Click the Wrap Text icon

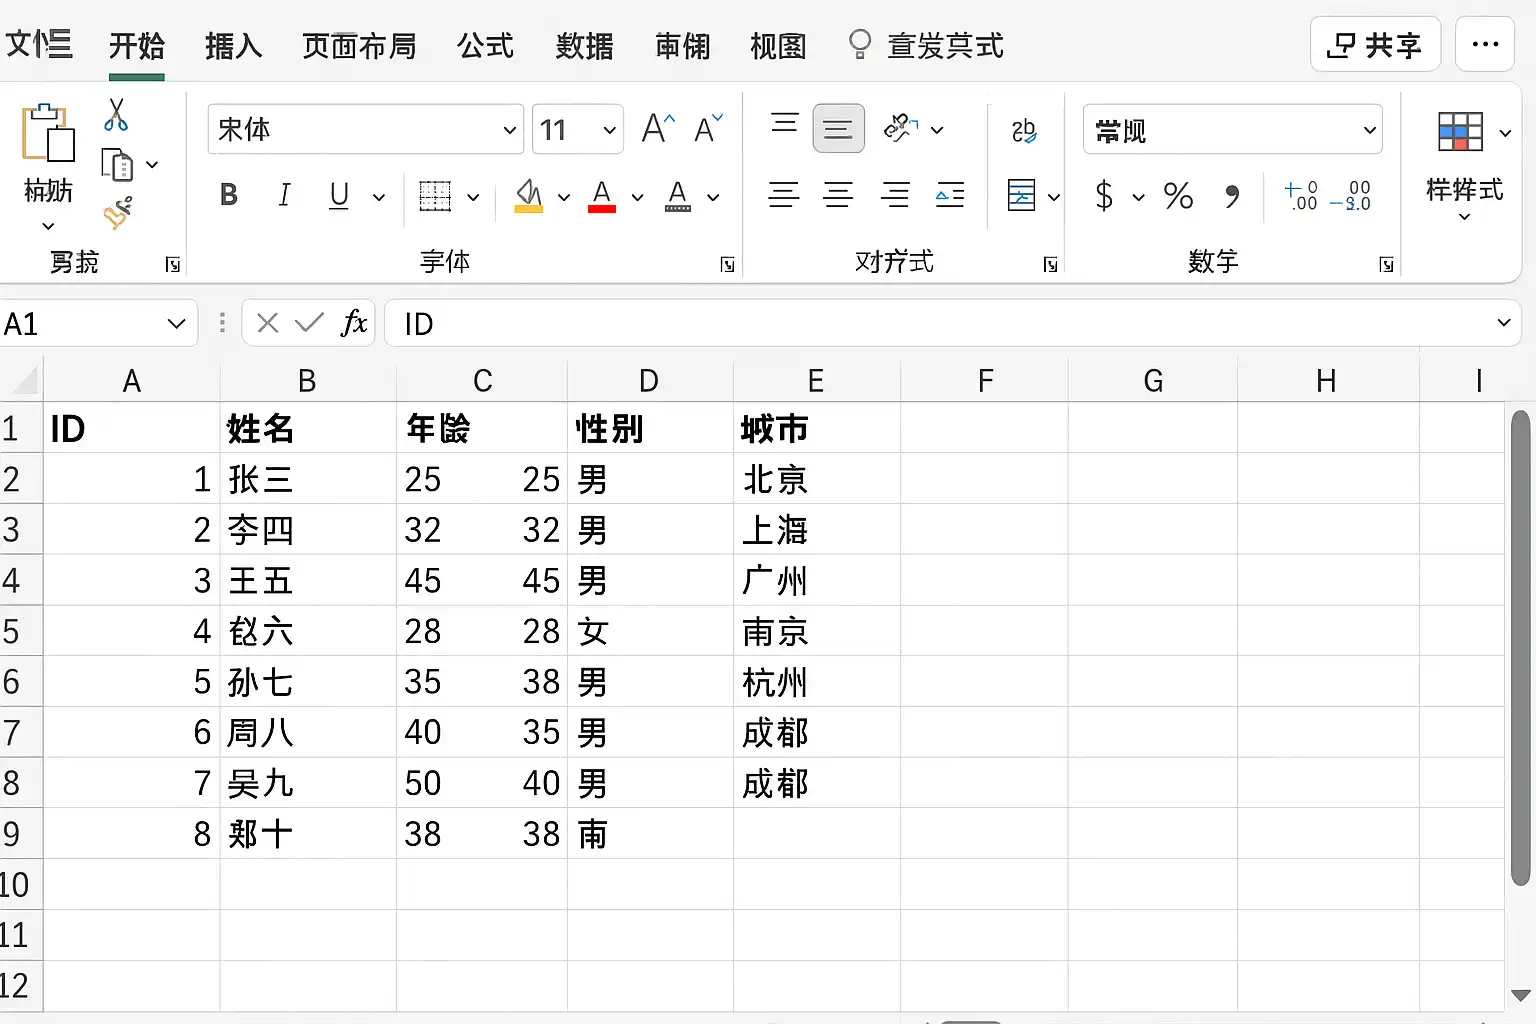[1023, 130]
